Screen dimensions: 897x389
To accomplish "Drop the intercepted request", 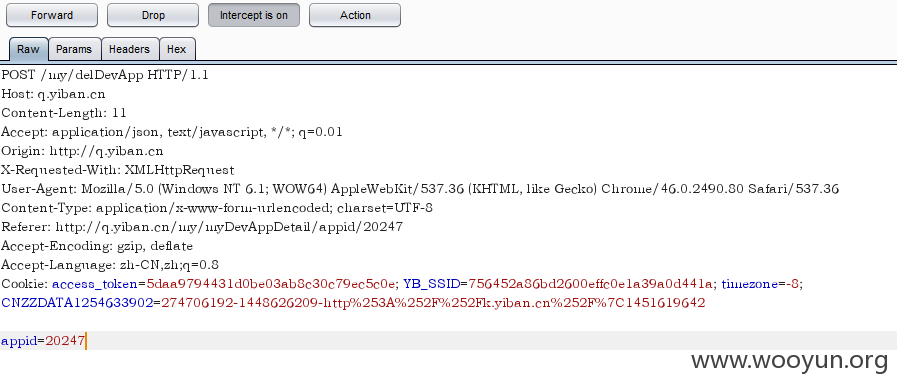I will [153, 15].
